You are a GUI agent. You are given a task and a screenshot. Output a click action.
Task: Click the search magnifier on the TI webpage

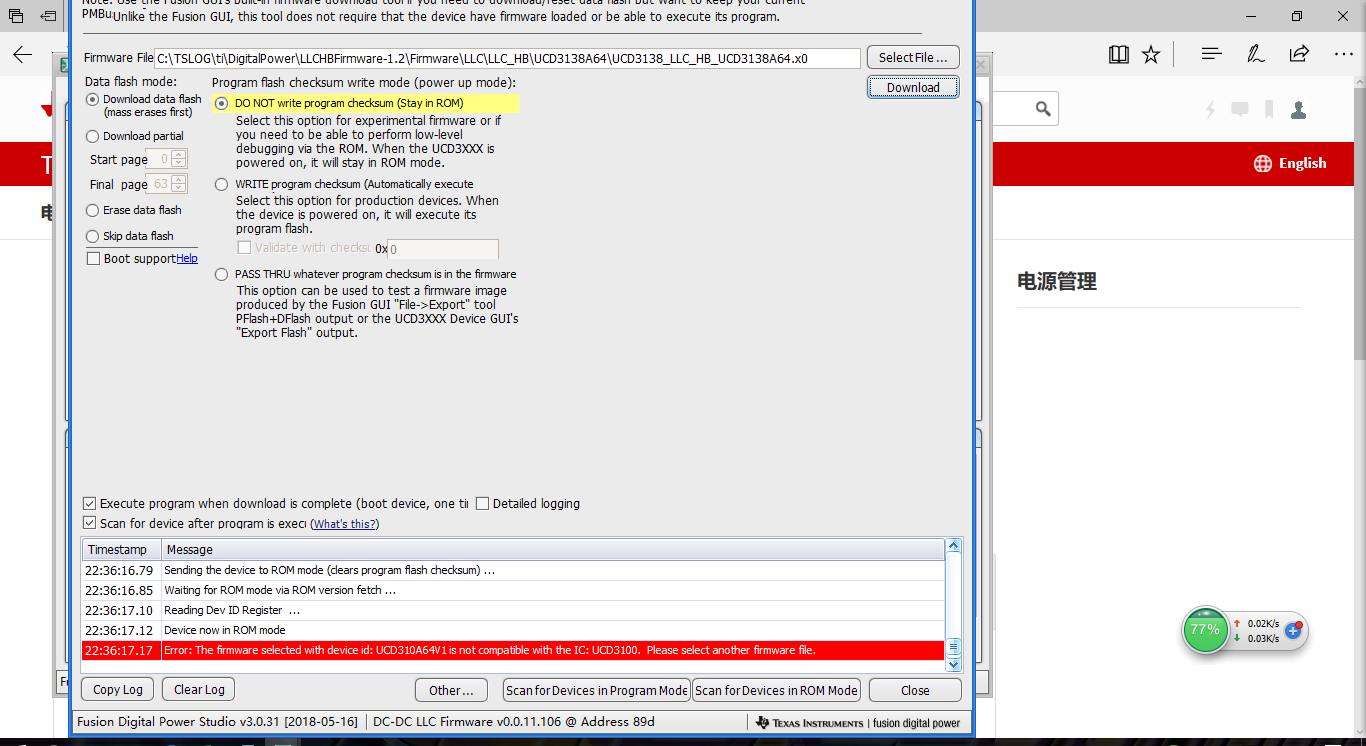click(x=1043, y=109)
